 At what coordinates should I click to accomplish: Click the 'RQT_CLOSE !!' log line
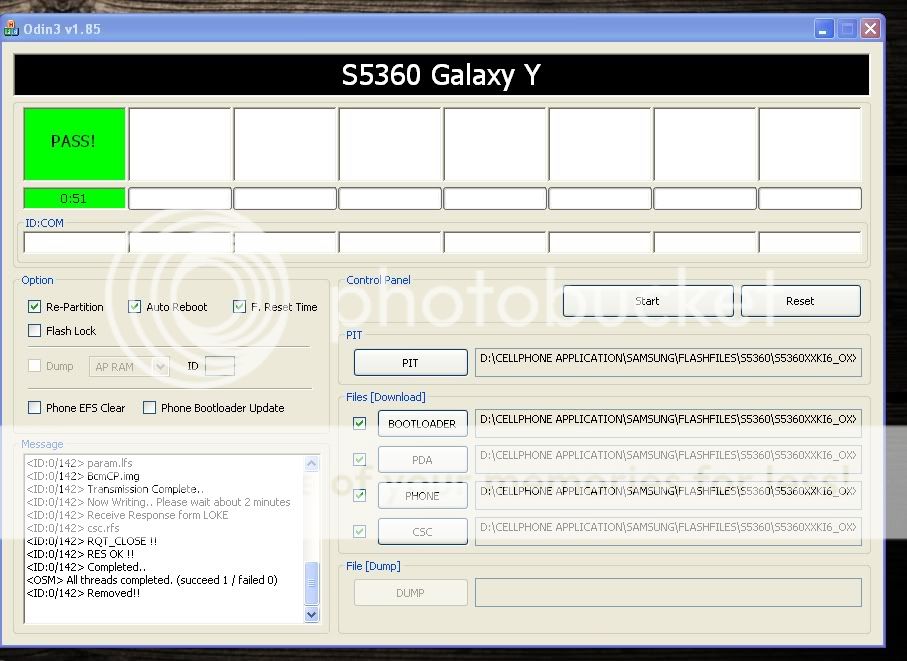click(x=91, y=541)
